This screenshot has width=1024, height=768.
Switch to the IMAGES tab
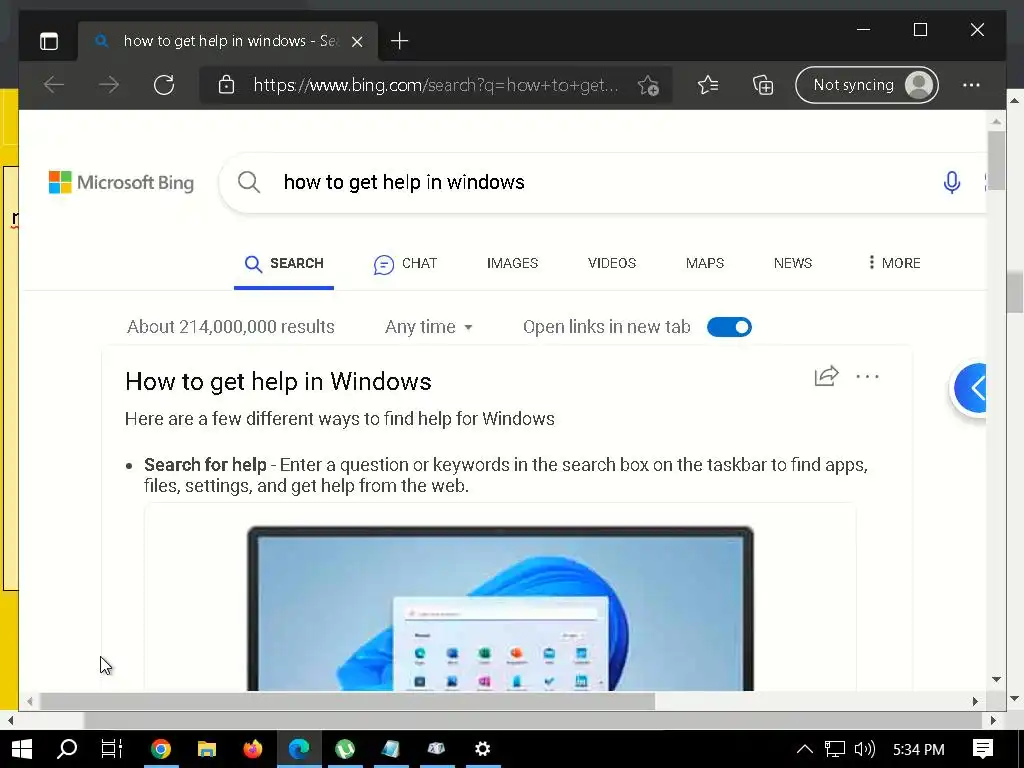pos(513,263)
